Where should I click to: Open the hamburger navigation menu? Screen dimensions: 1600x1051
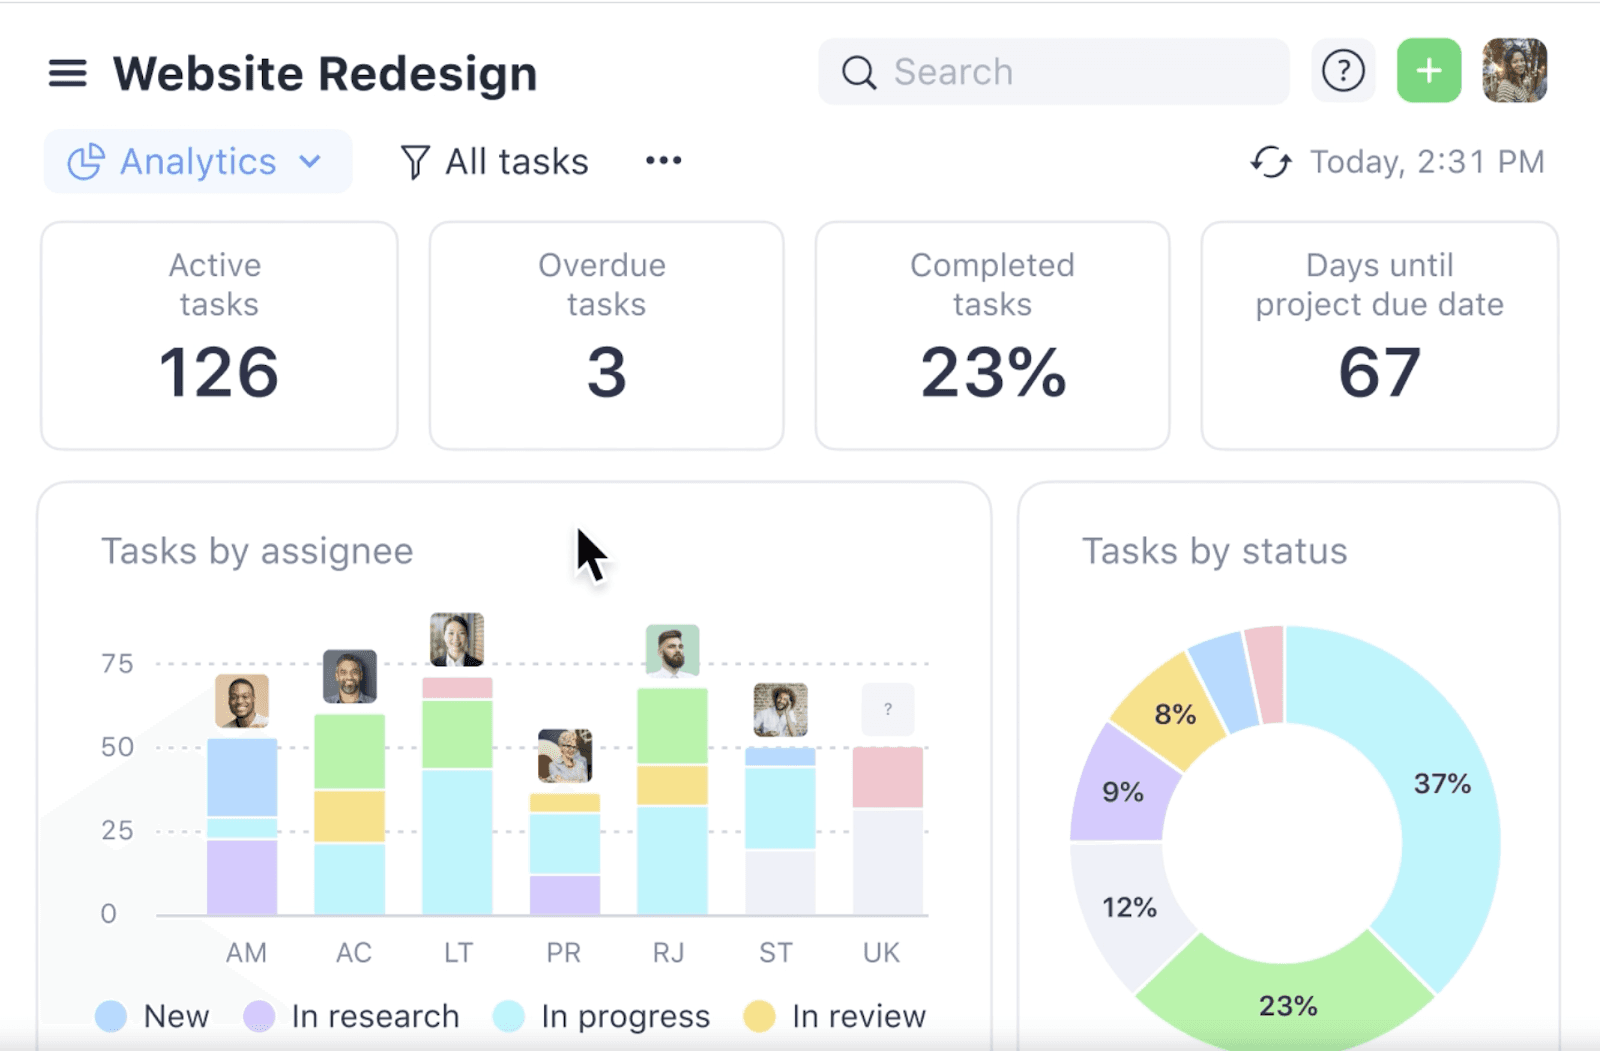pos(67,72)
